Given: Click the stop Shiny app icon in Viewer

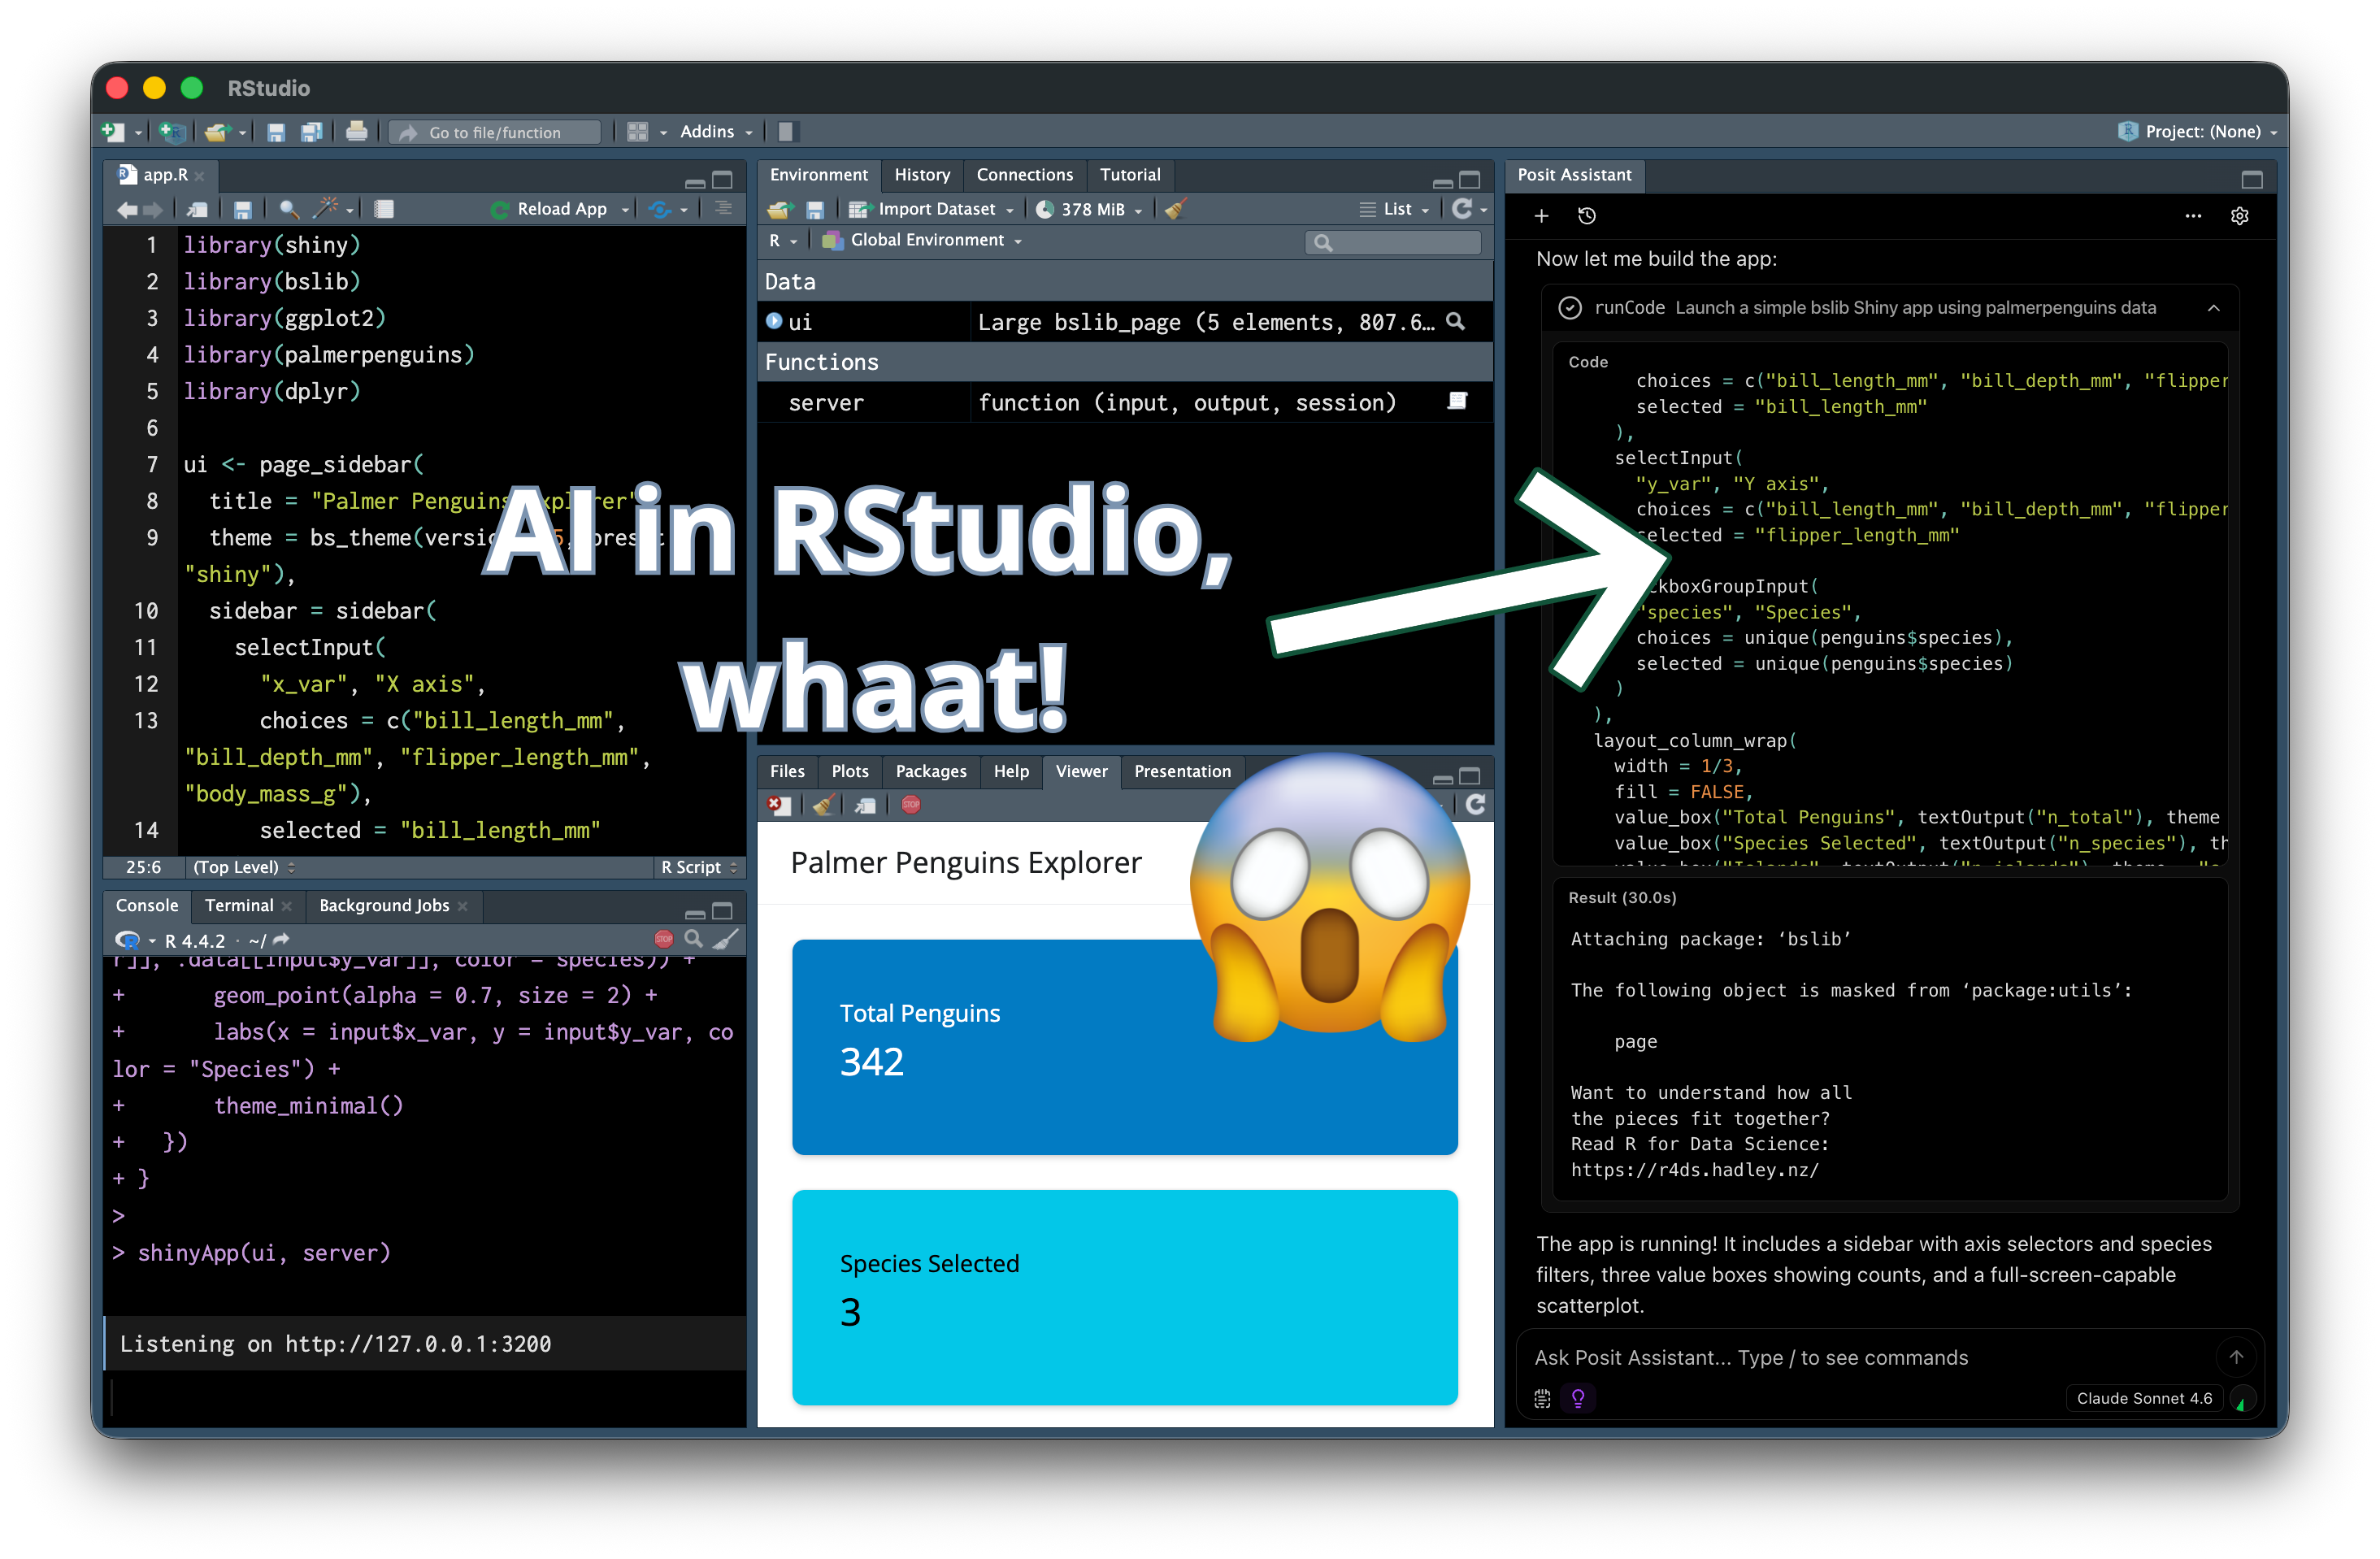Looking at the screenshot, I should [911, 805].
